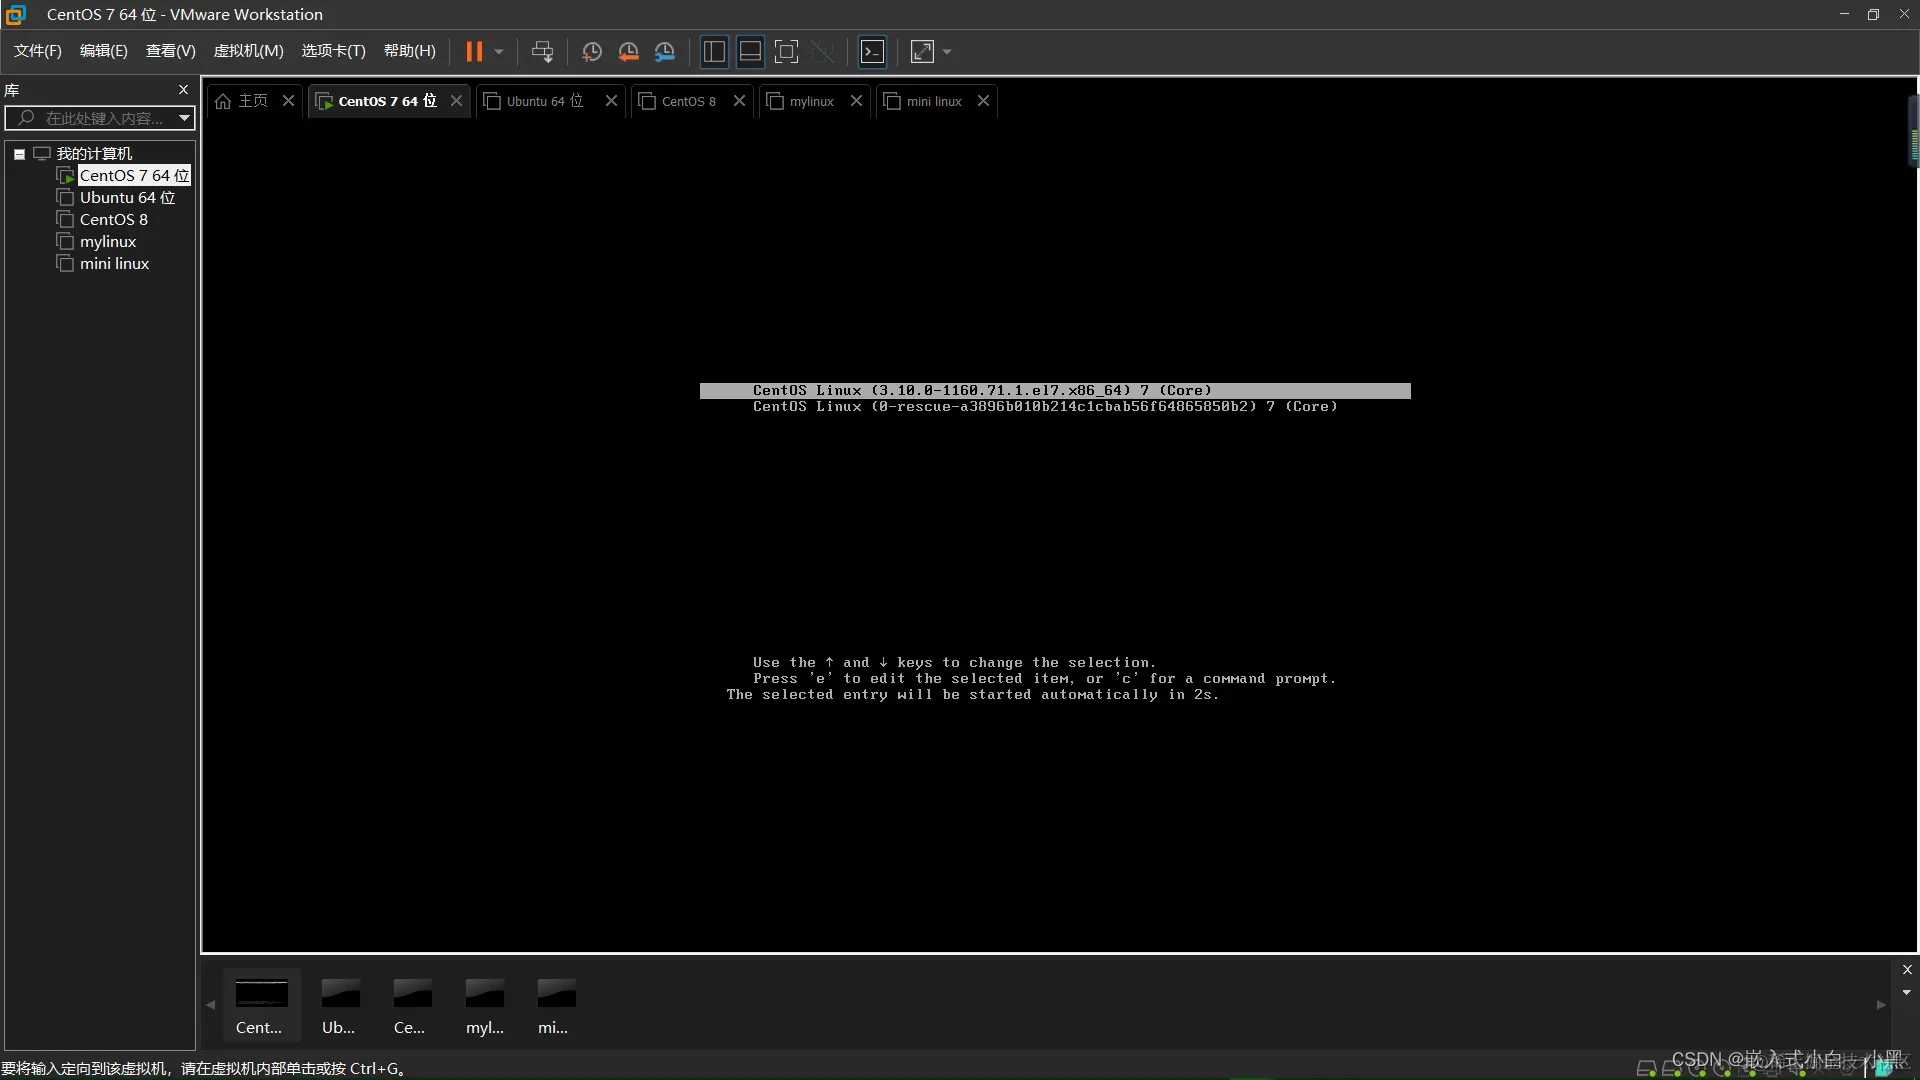Open the 虚拟机(M) menu
1920x1080 pixels.
pyautogui.click(x=249, y=51)
